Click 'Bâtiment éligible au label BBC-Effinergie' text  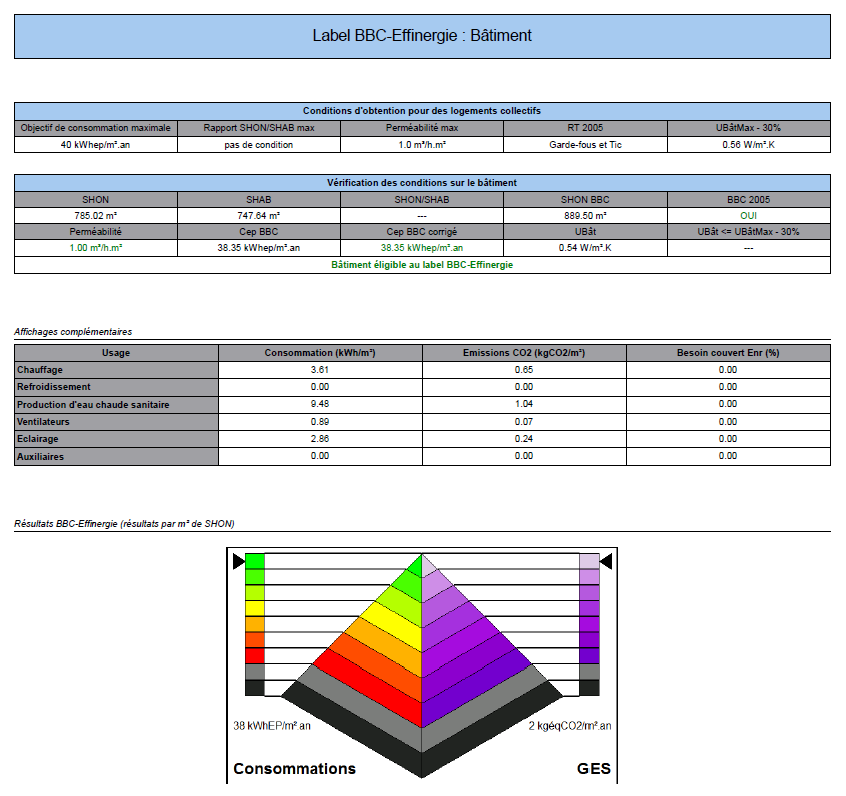[422, 264]
